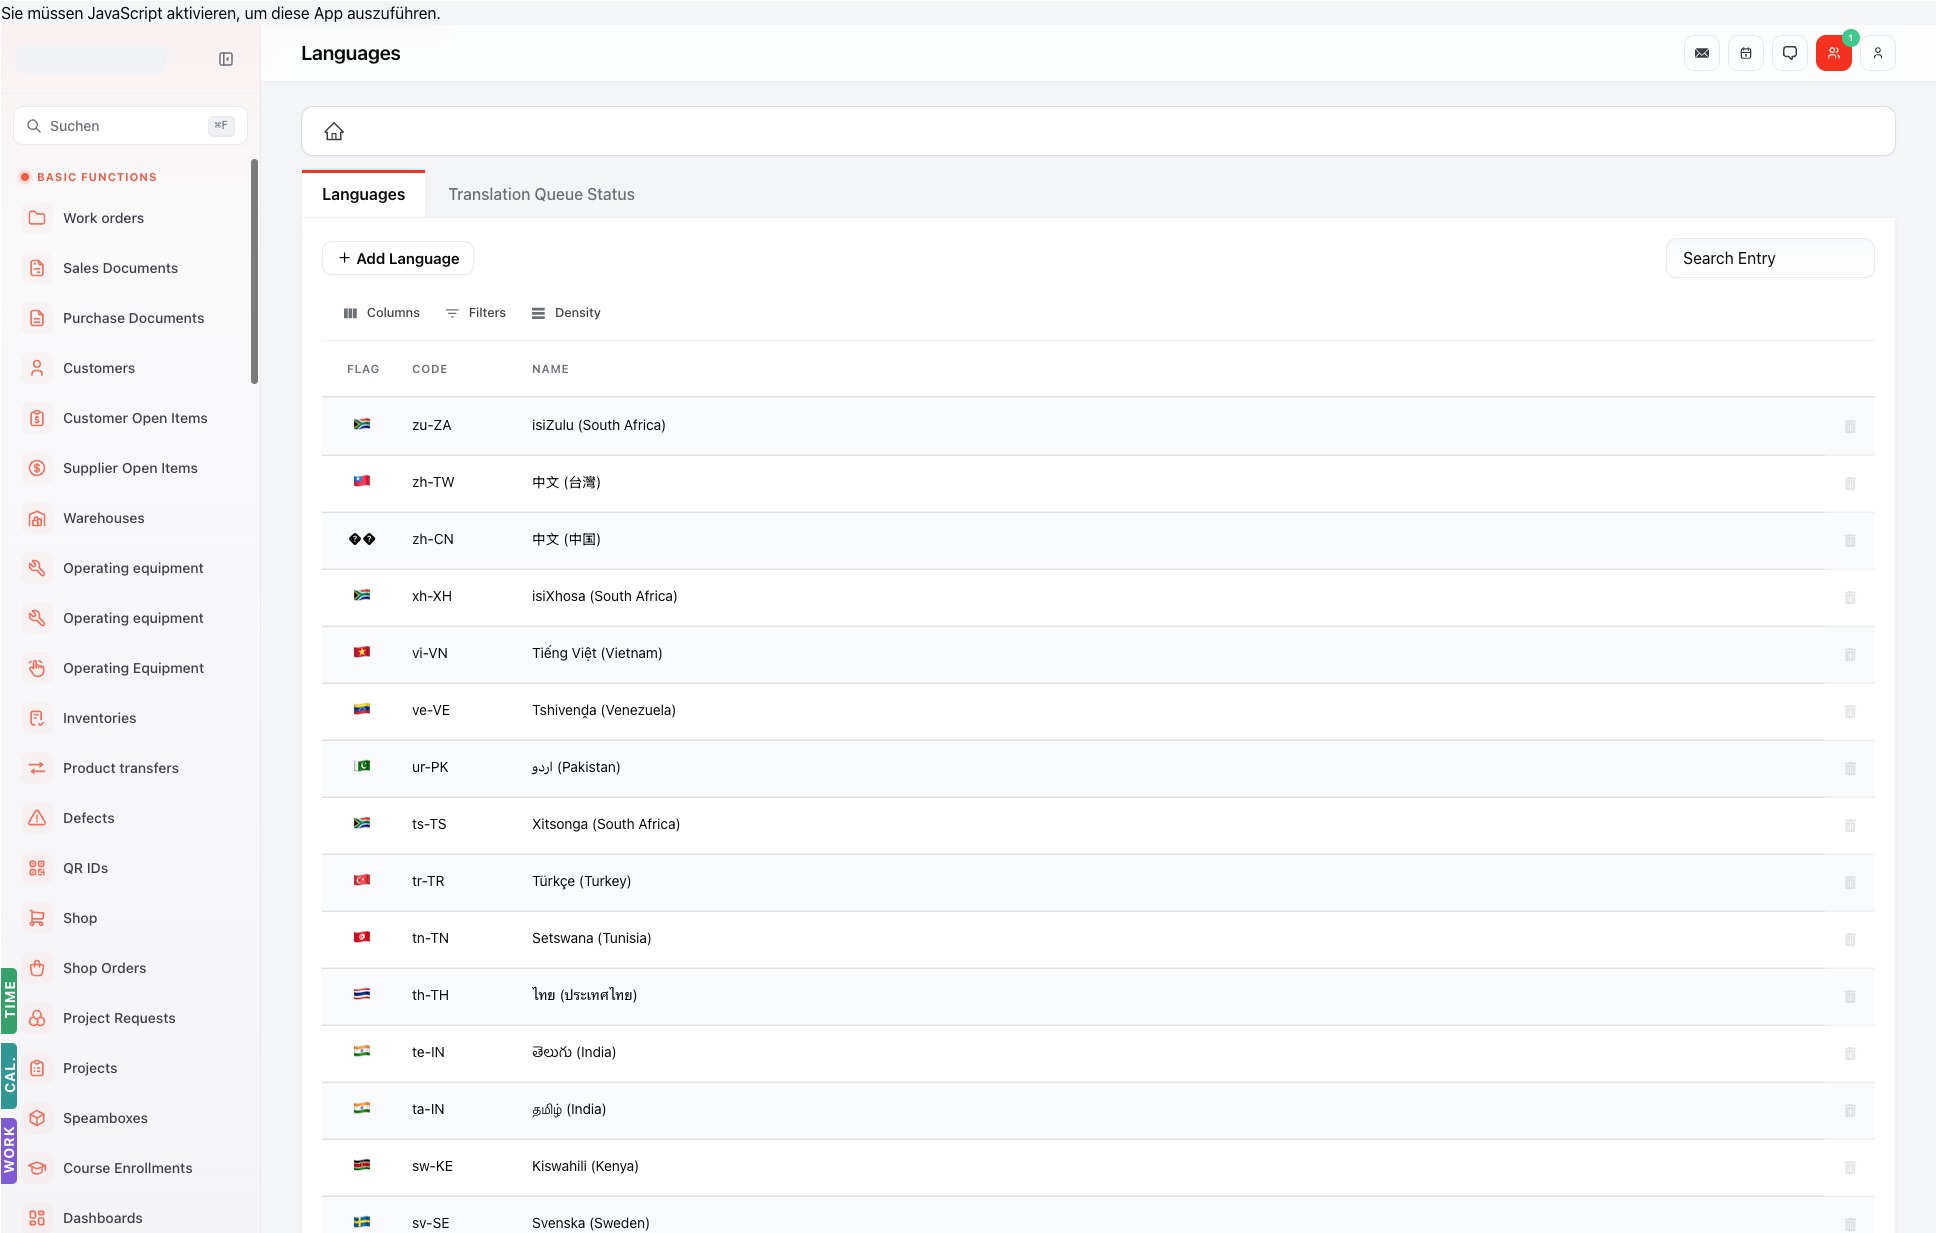Sort by the FLAG column header
Image resolution: width=1945 pixels, height=1233 pixels.
pos(363,369)
